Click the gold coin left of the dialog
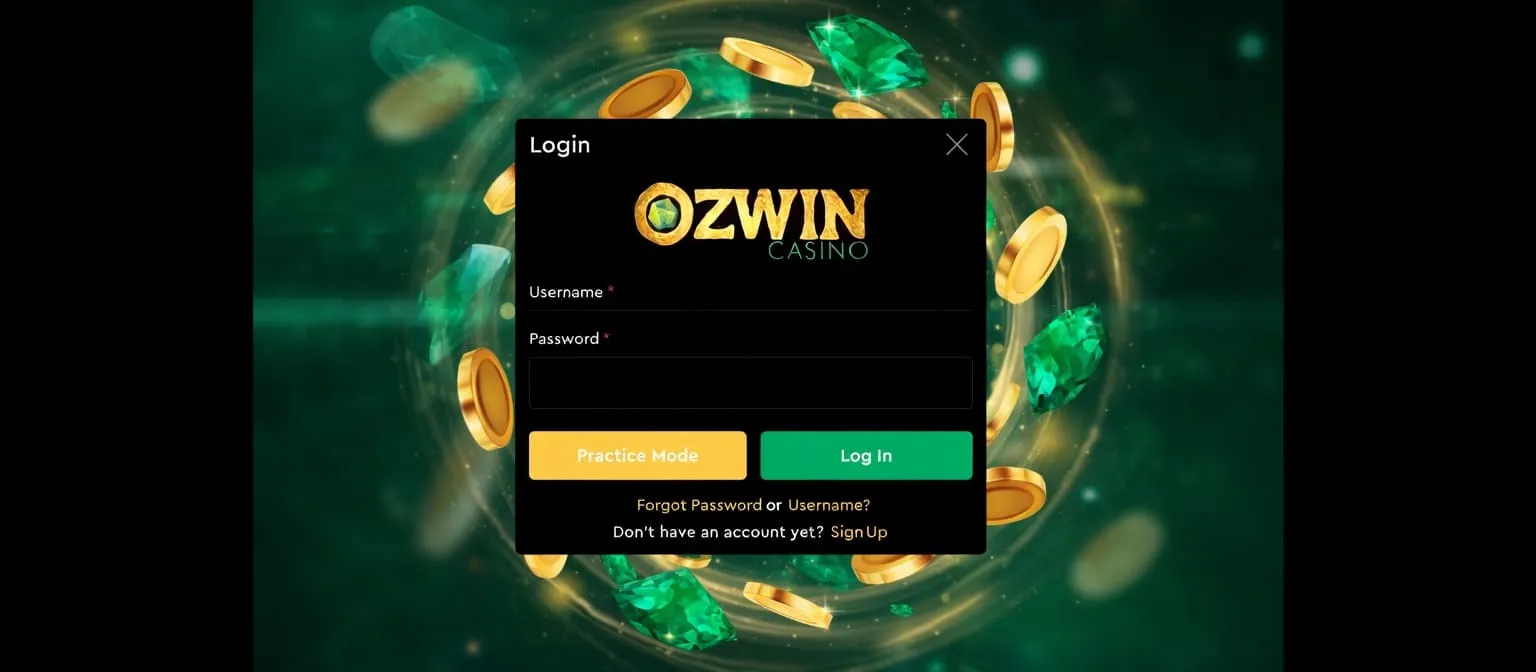1536x672 pixels. [485, 398]
